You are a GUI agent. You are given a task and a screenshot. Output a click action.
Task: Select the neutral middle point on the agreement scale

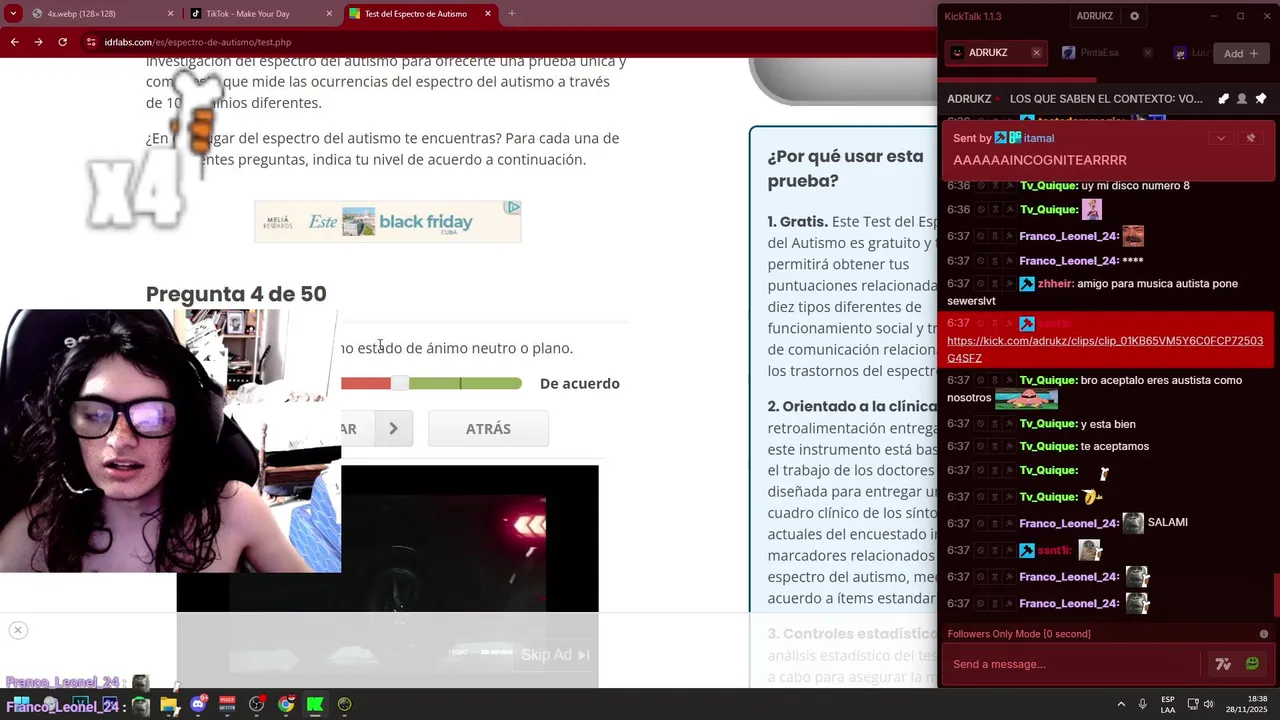pos(399,383)
